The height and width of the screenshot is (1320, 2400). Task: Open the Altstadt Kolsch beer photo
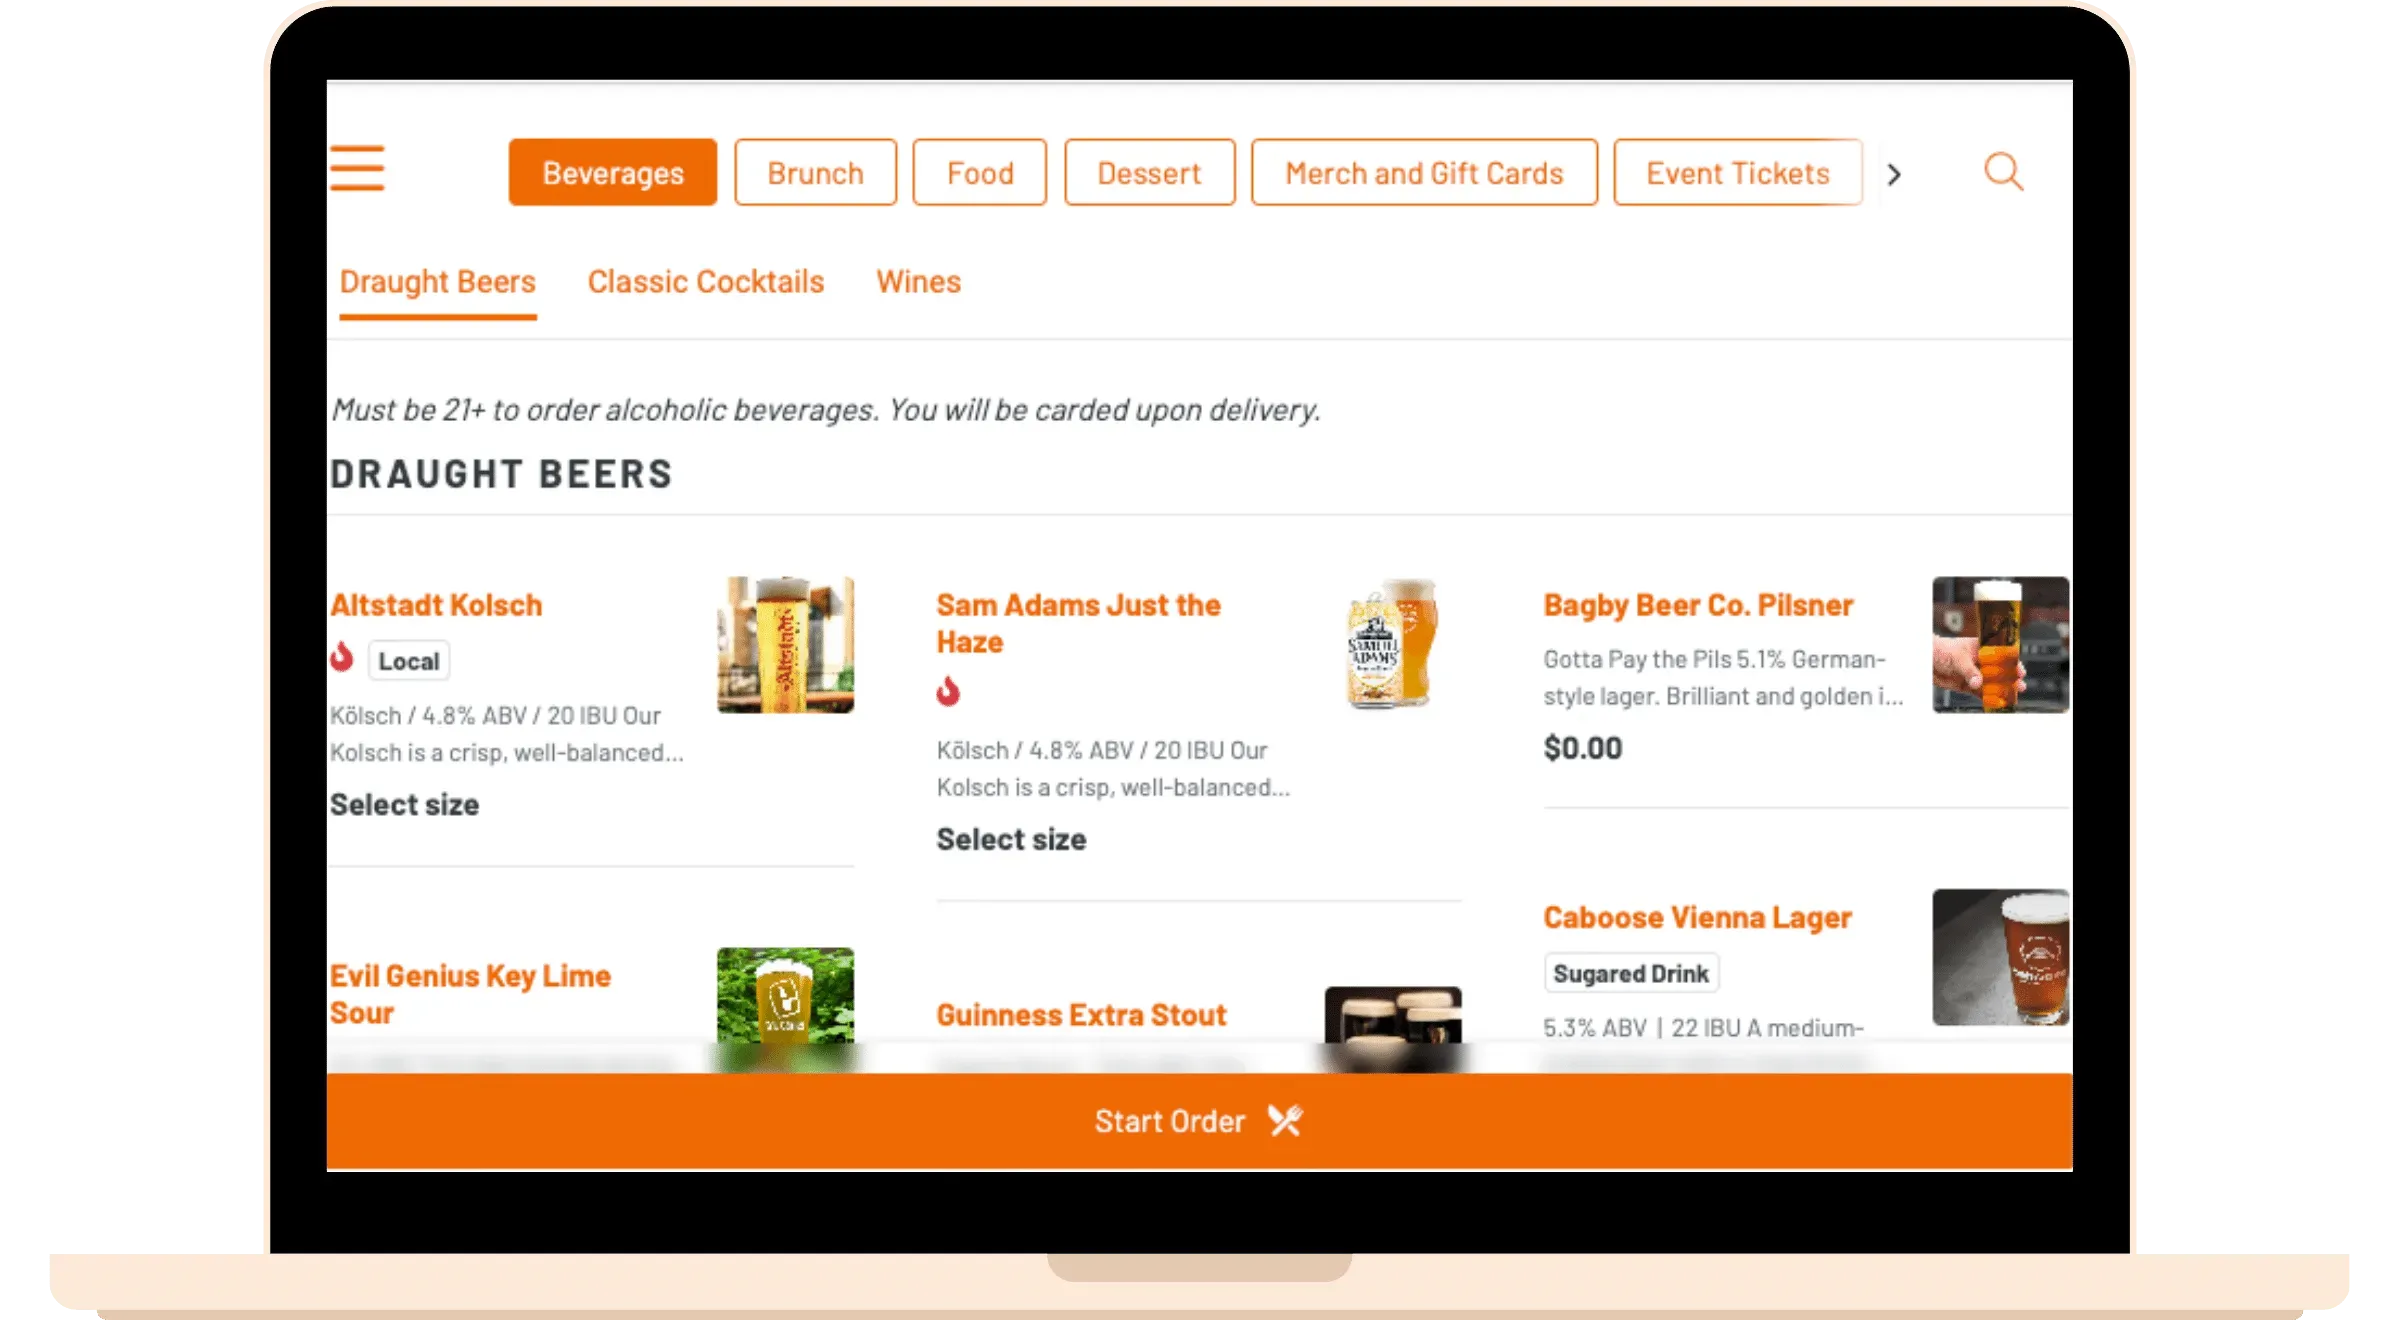(x=786, y=645)
